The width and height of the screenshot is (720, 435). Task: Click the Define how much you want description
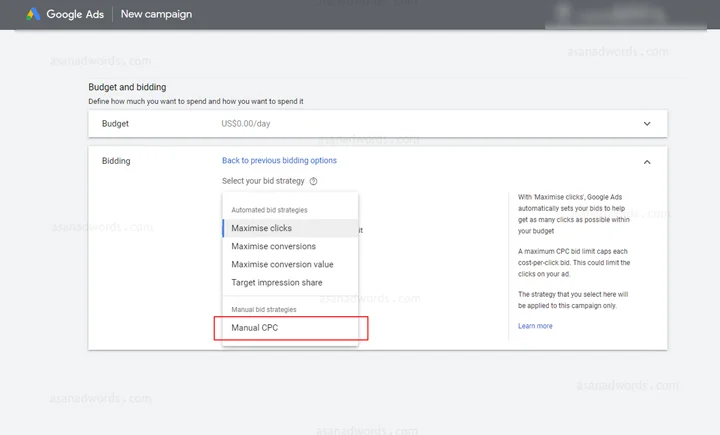coord(196,101)
